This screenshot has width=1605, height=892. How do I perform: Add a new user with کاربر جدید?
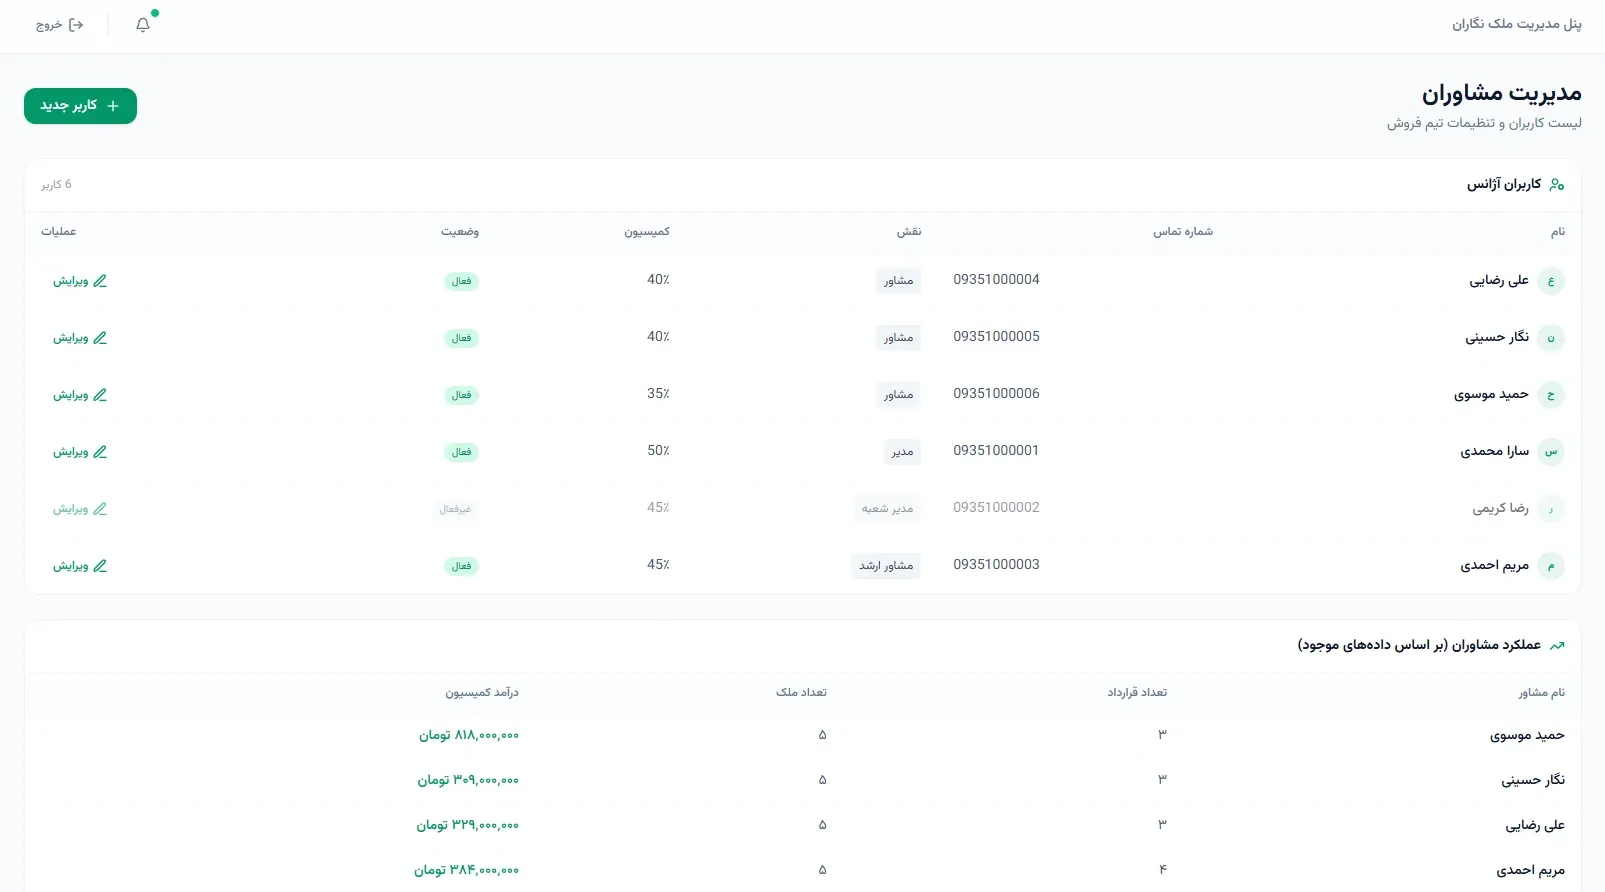click(80, 106)
